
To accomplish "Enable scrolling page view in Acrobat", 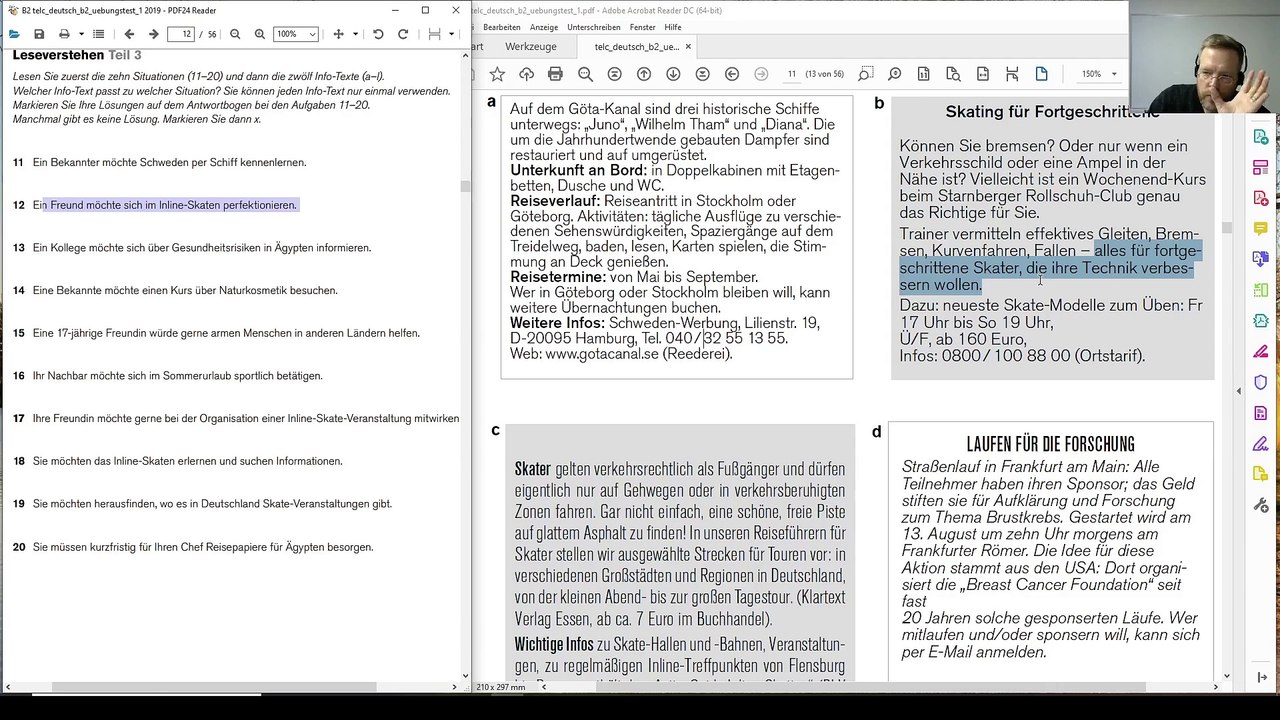I will (1012, 74).
